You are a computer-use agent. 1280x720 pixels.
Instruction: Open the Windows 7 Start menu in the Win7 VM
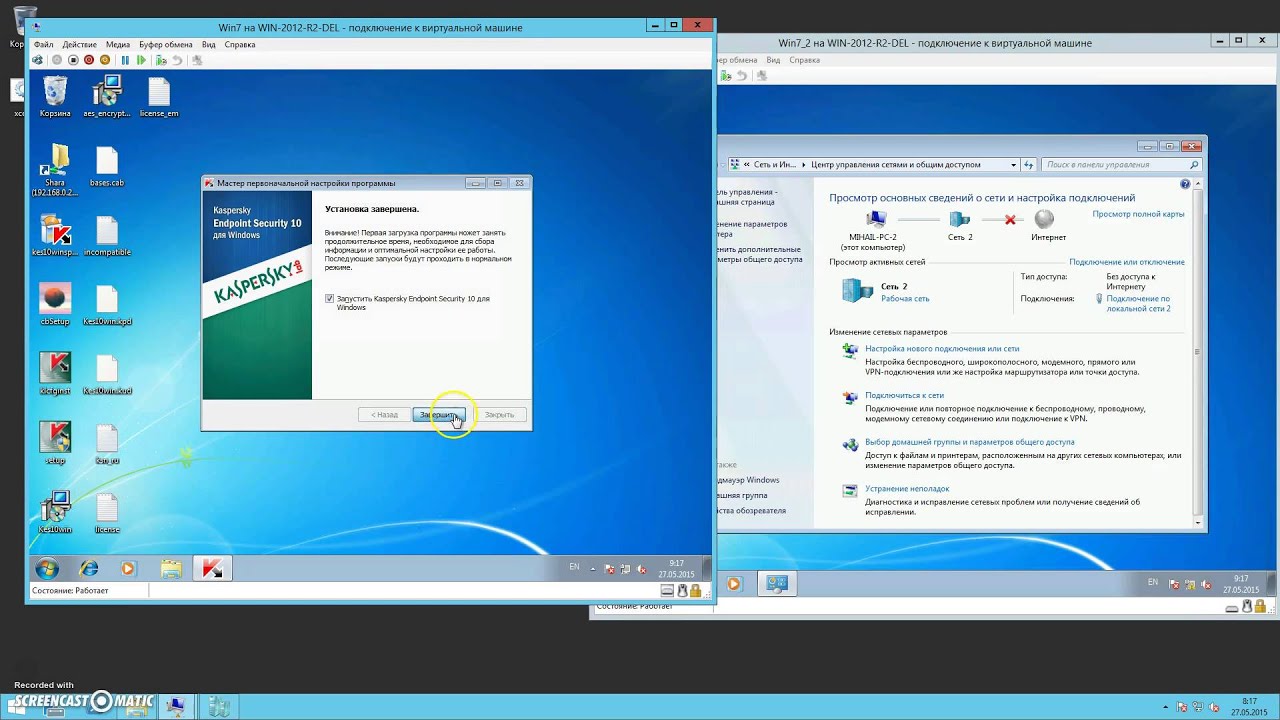click(x=46, y=569)
